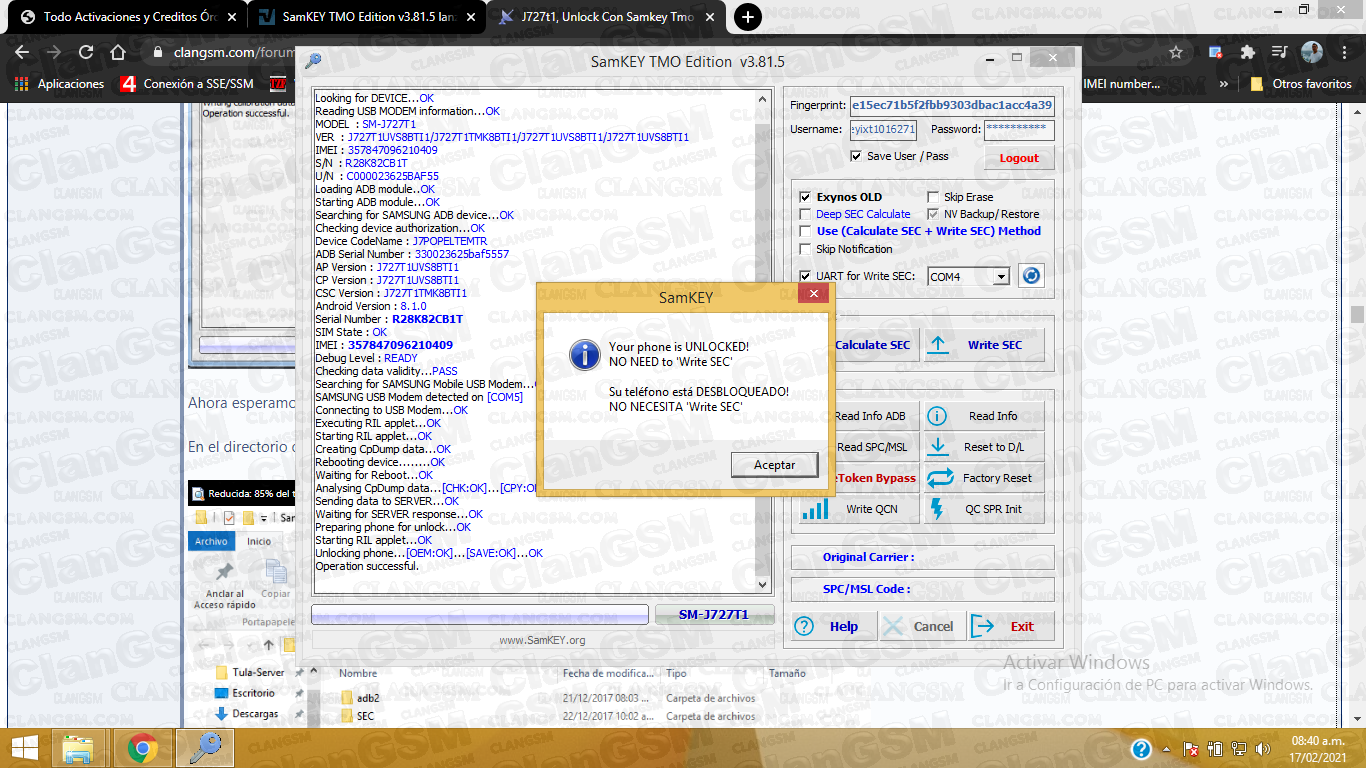The image size is (1366, 768).
Task: Click the blue refresh COM ports icon
Action: click(1031, 276)
